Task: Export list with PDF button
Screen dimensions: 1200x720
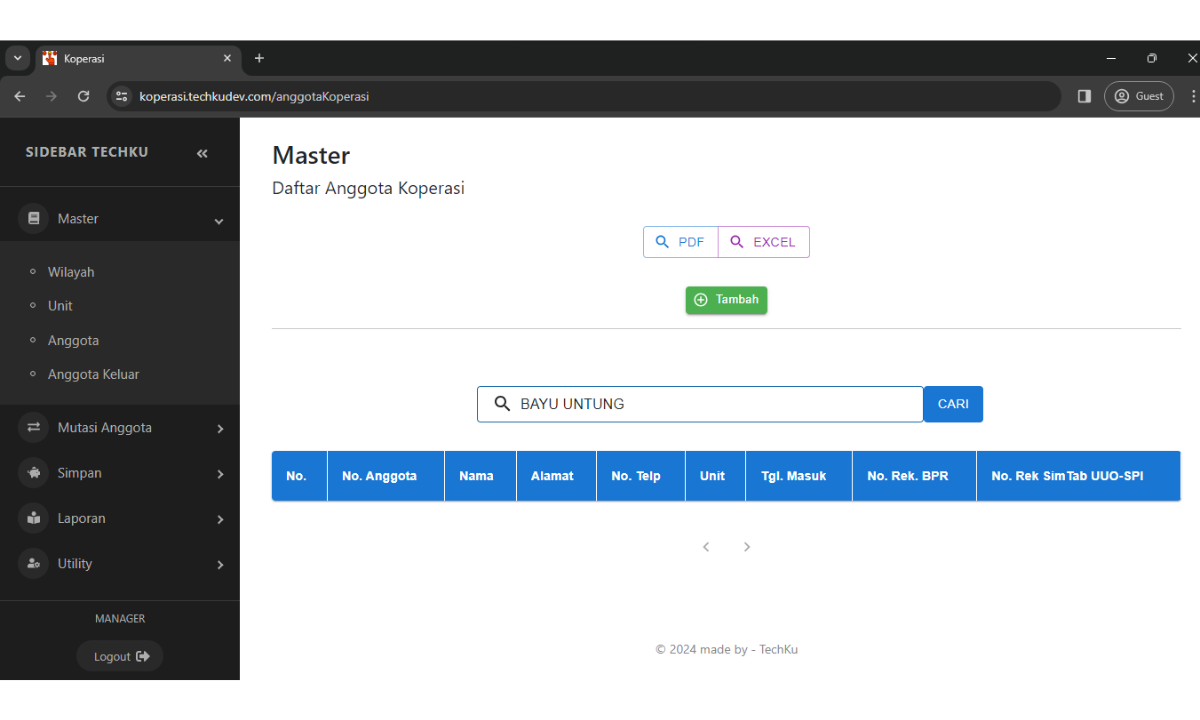Action: (681, 242)
